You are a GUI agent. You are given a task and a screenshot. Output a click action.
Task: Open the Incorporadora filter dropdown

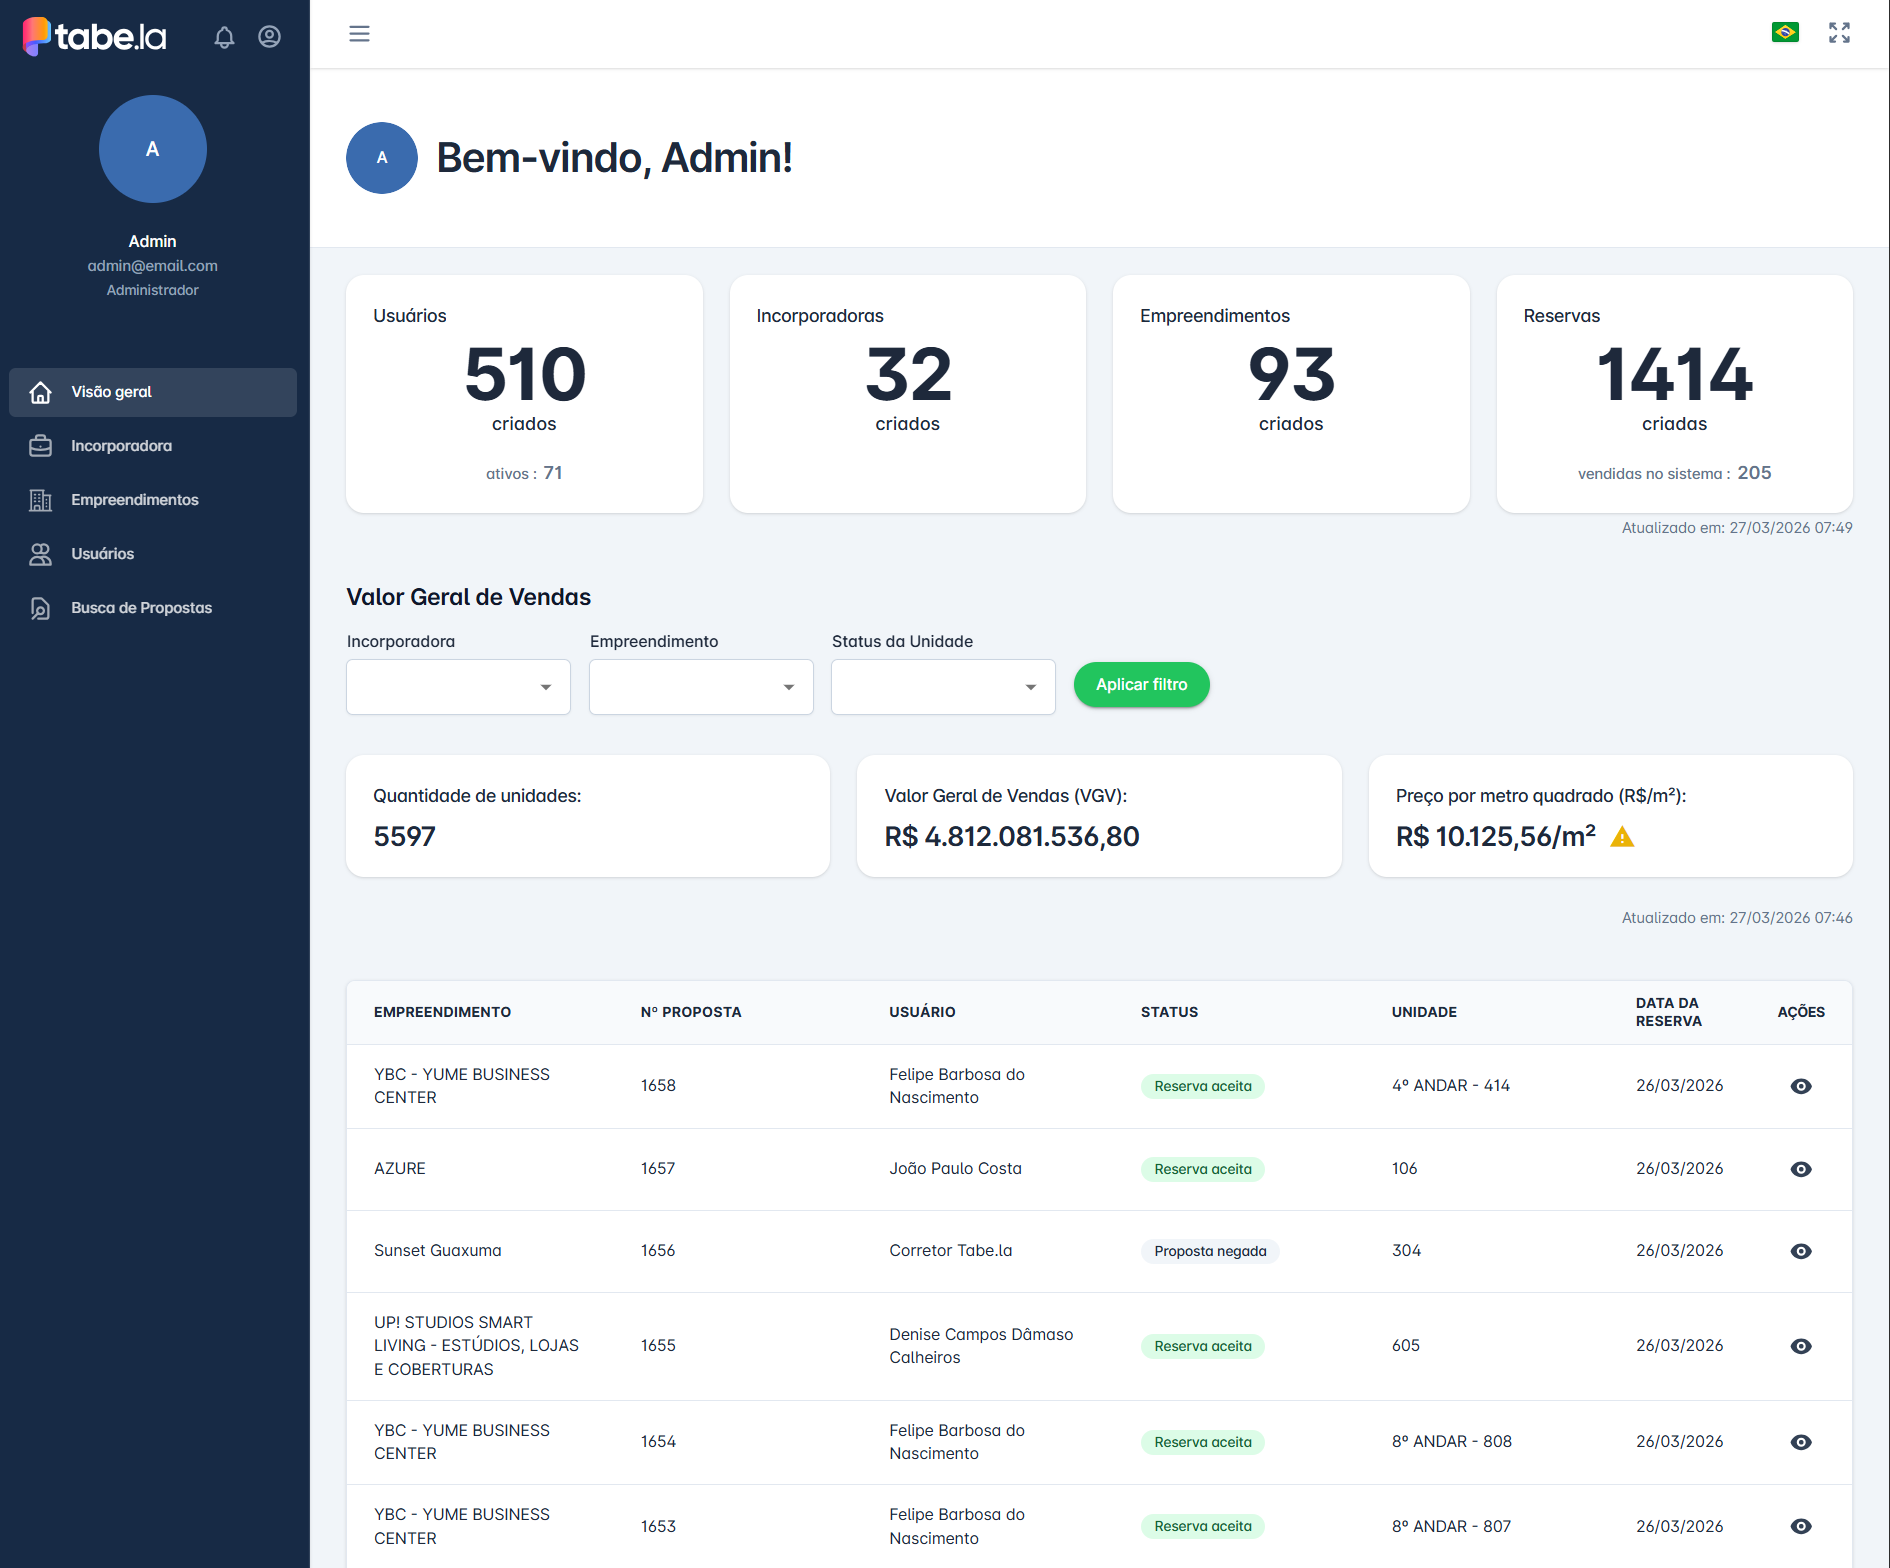coord(458,687)
